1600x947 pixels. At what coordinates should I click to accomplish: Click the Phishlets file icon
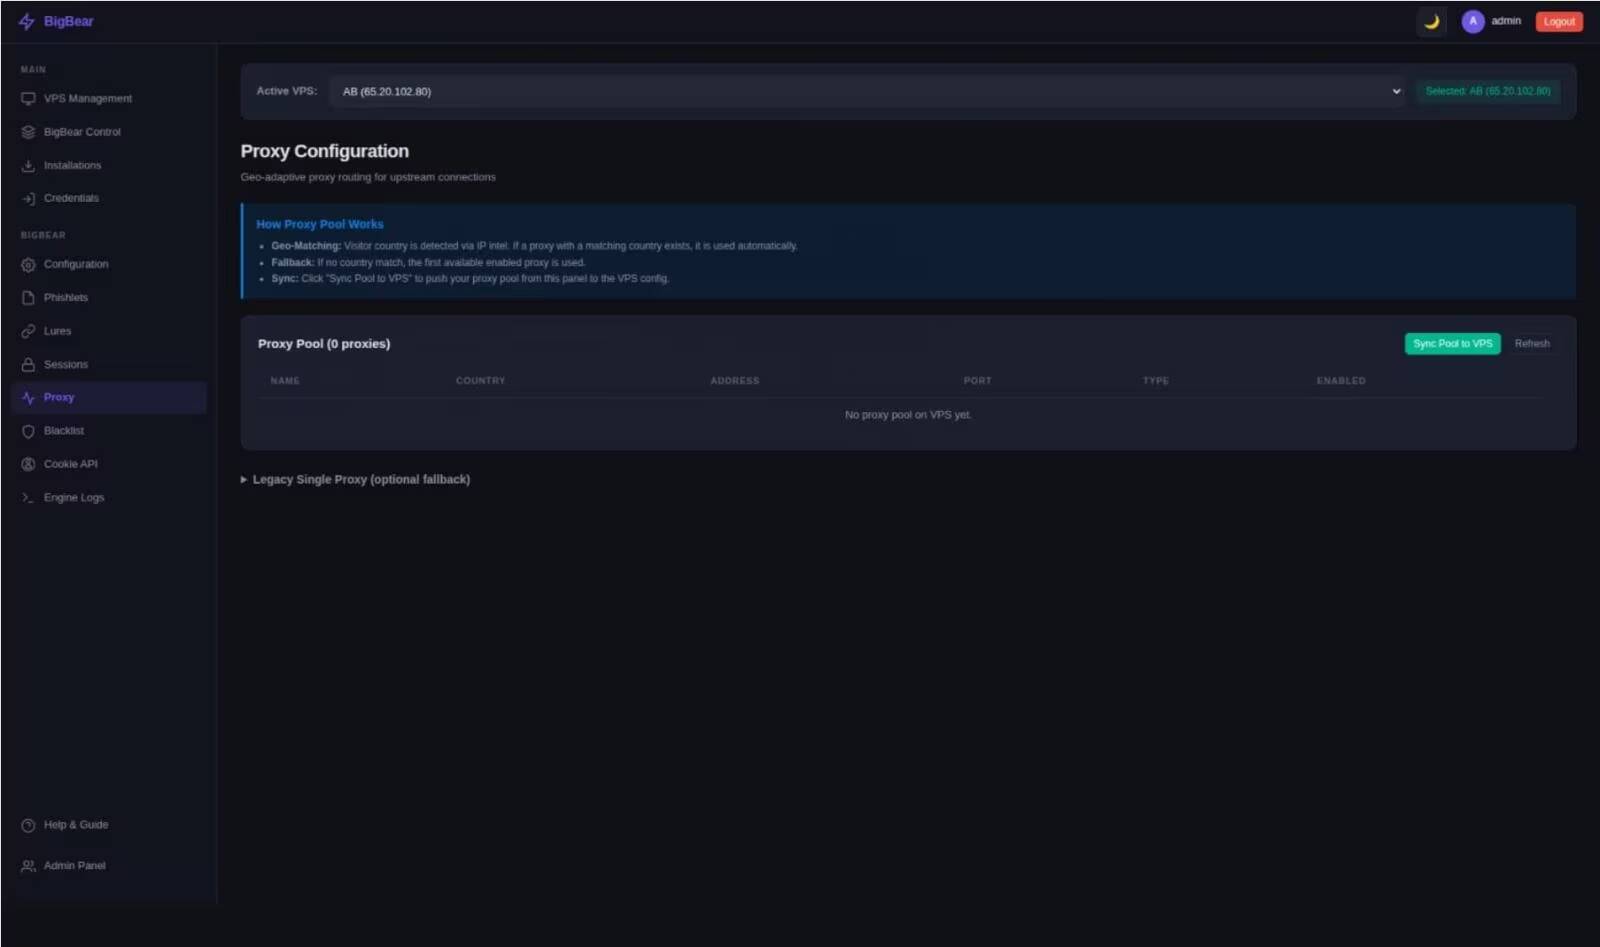(x=28, y=298)
